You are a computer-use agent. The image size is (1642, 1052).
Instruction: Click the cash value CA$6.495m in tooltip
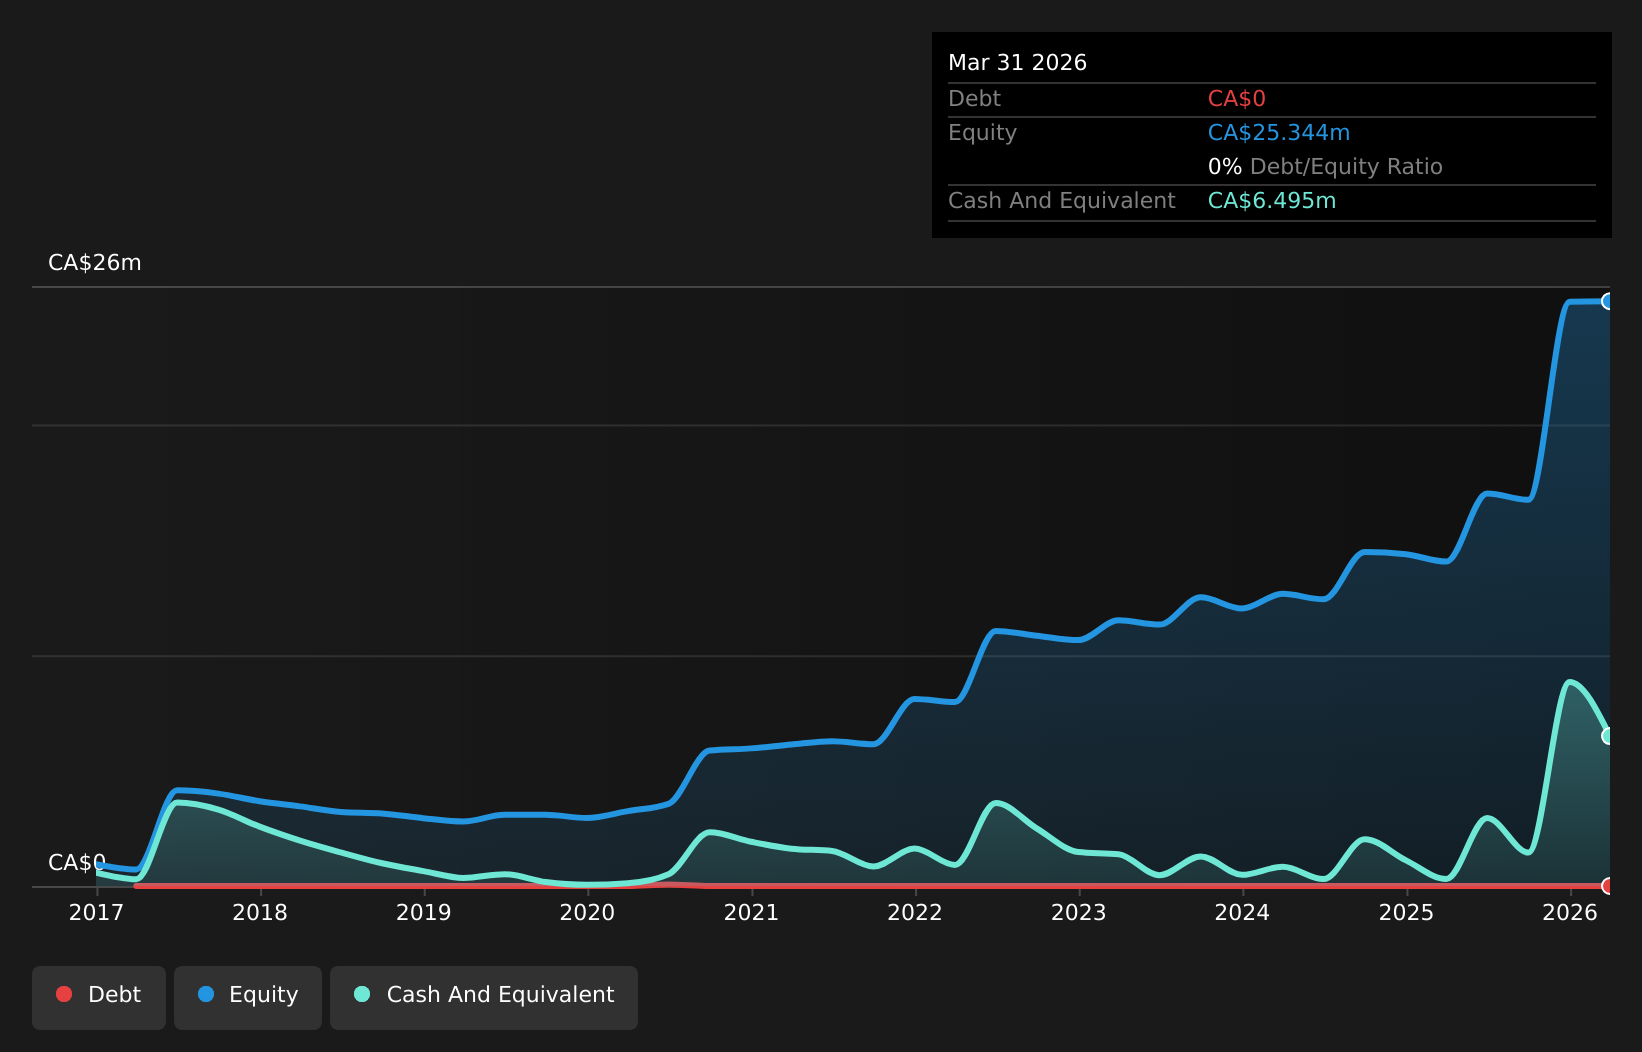tap(1272, 200)
